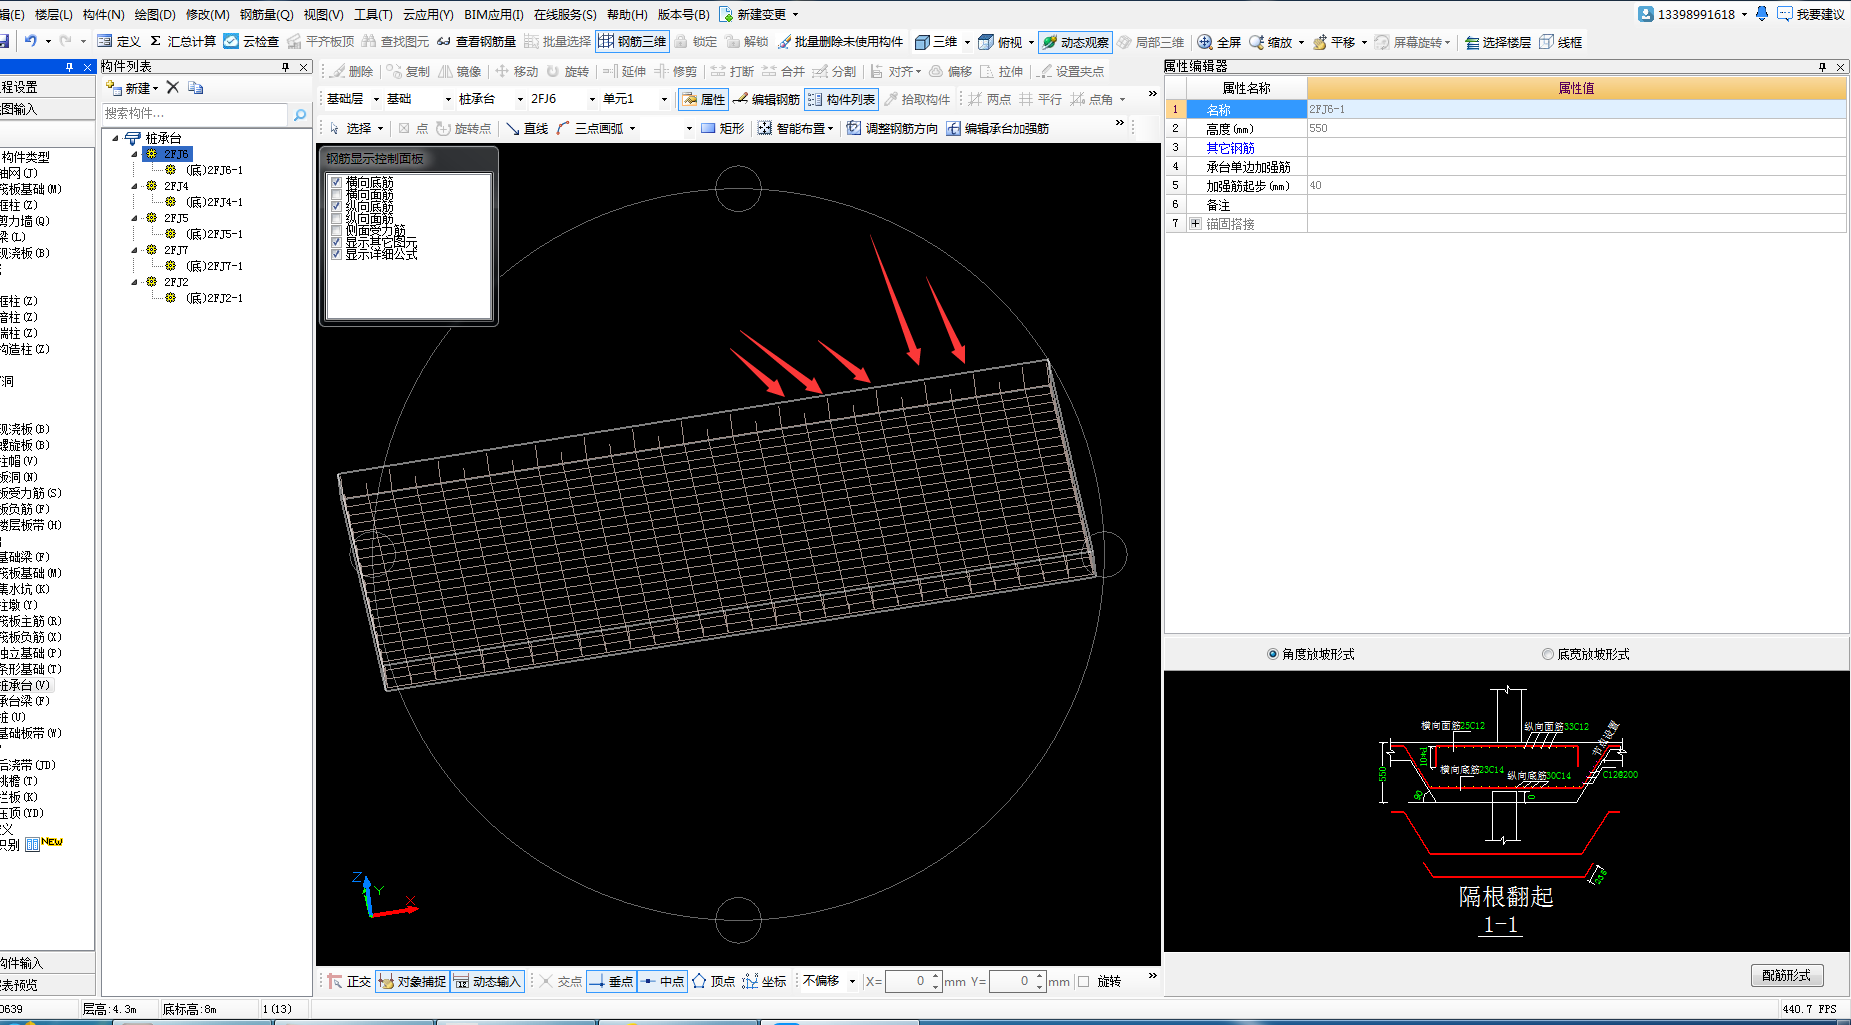Click 调整钢筋方向 tool
Screen dimensions: 1851x1025
[x=892, y=128]
